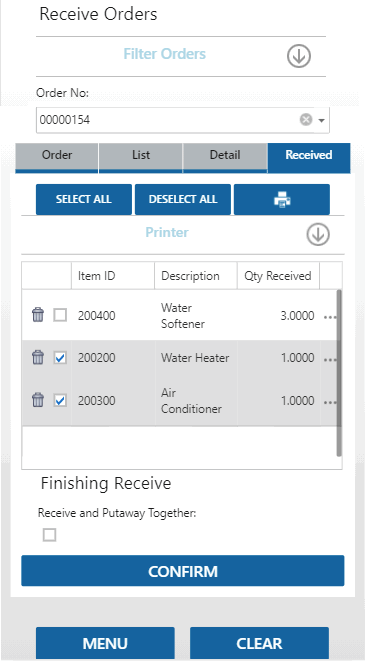365x661 pixels.
Task: Uncheck the Water Heater row checkbox
Action: 60,358
